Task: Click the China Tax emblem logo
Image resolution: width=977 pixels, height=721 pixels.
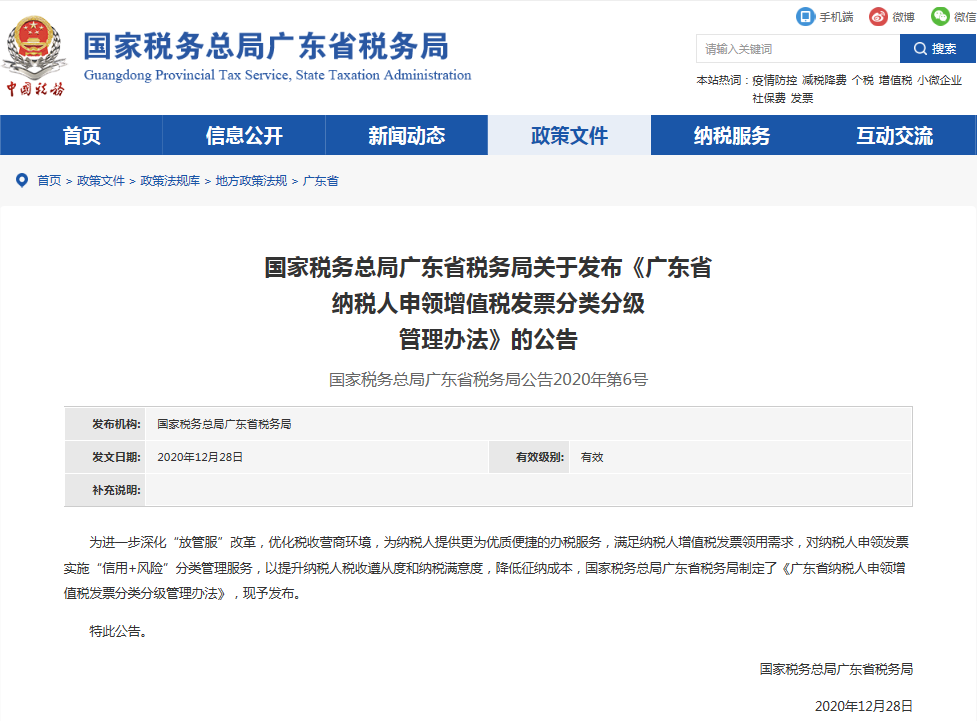Action: [35, 56]
